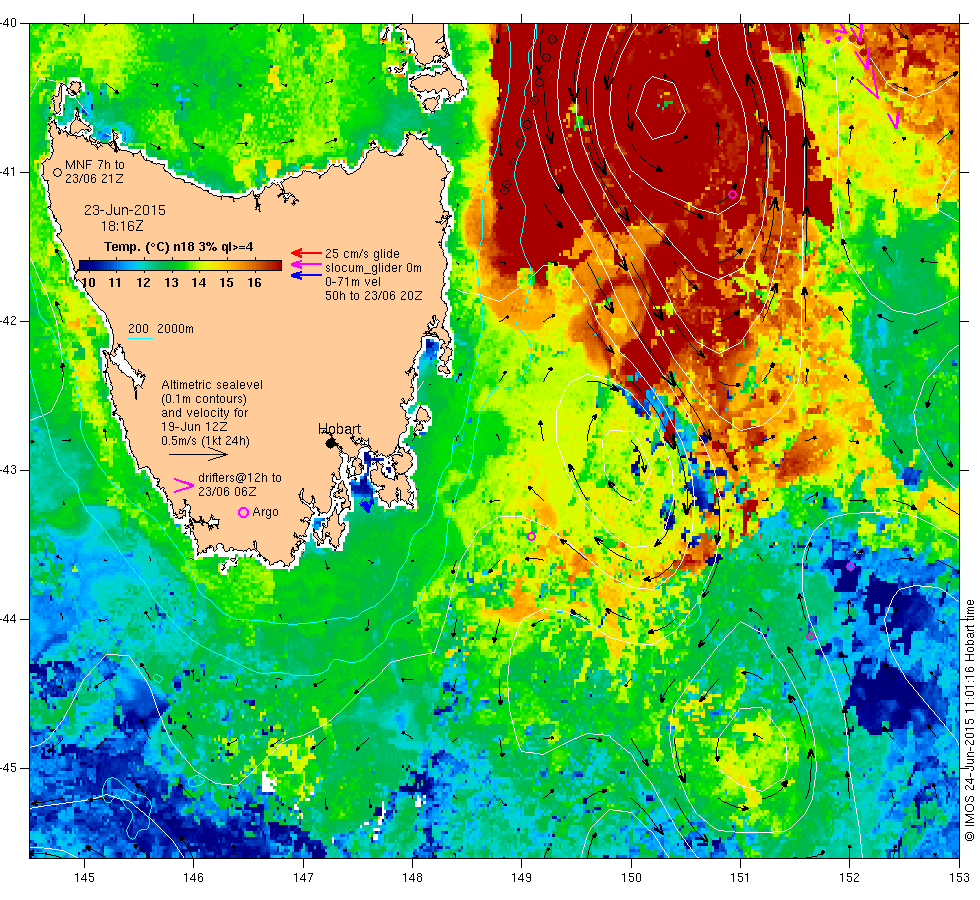Click the Argo float marker near 44.1°S 151.6°E
This screenshot has height=900, width=980.
click(x=811, y=637)
